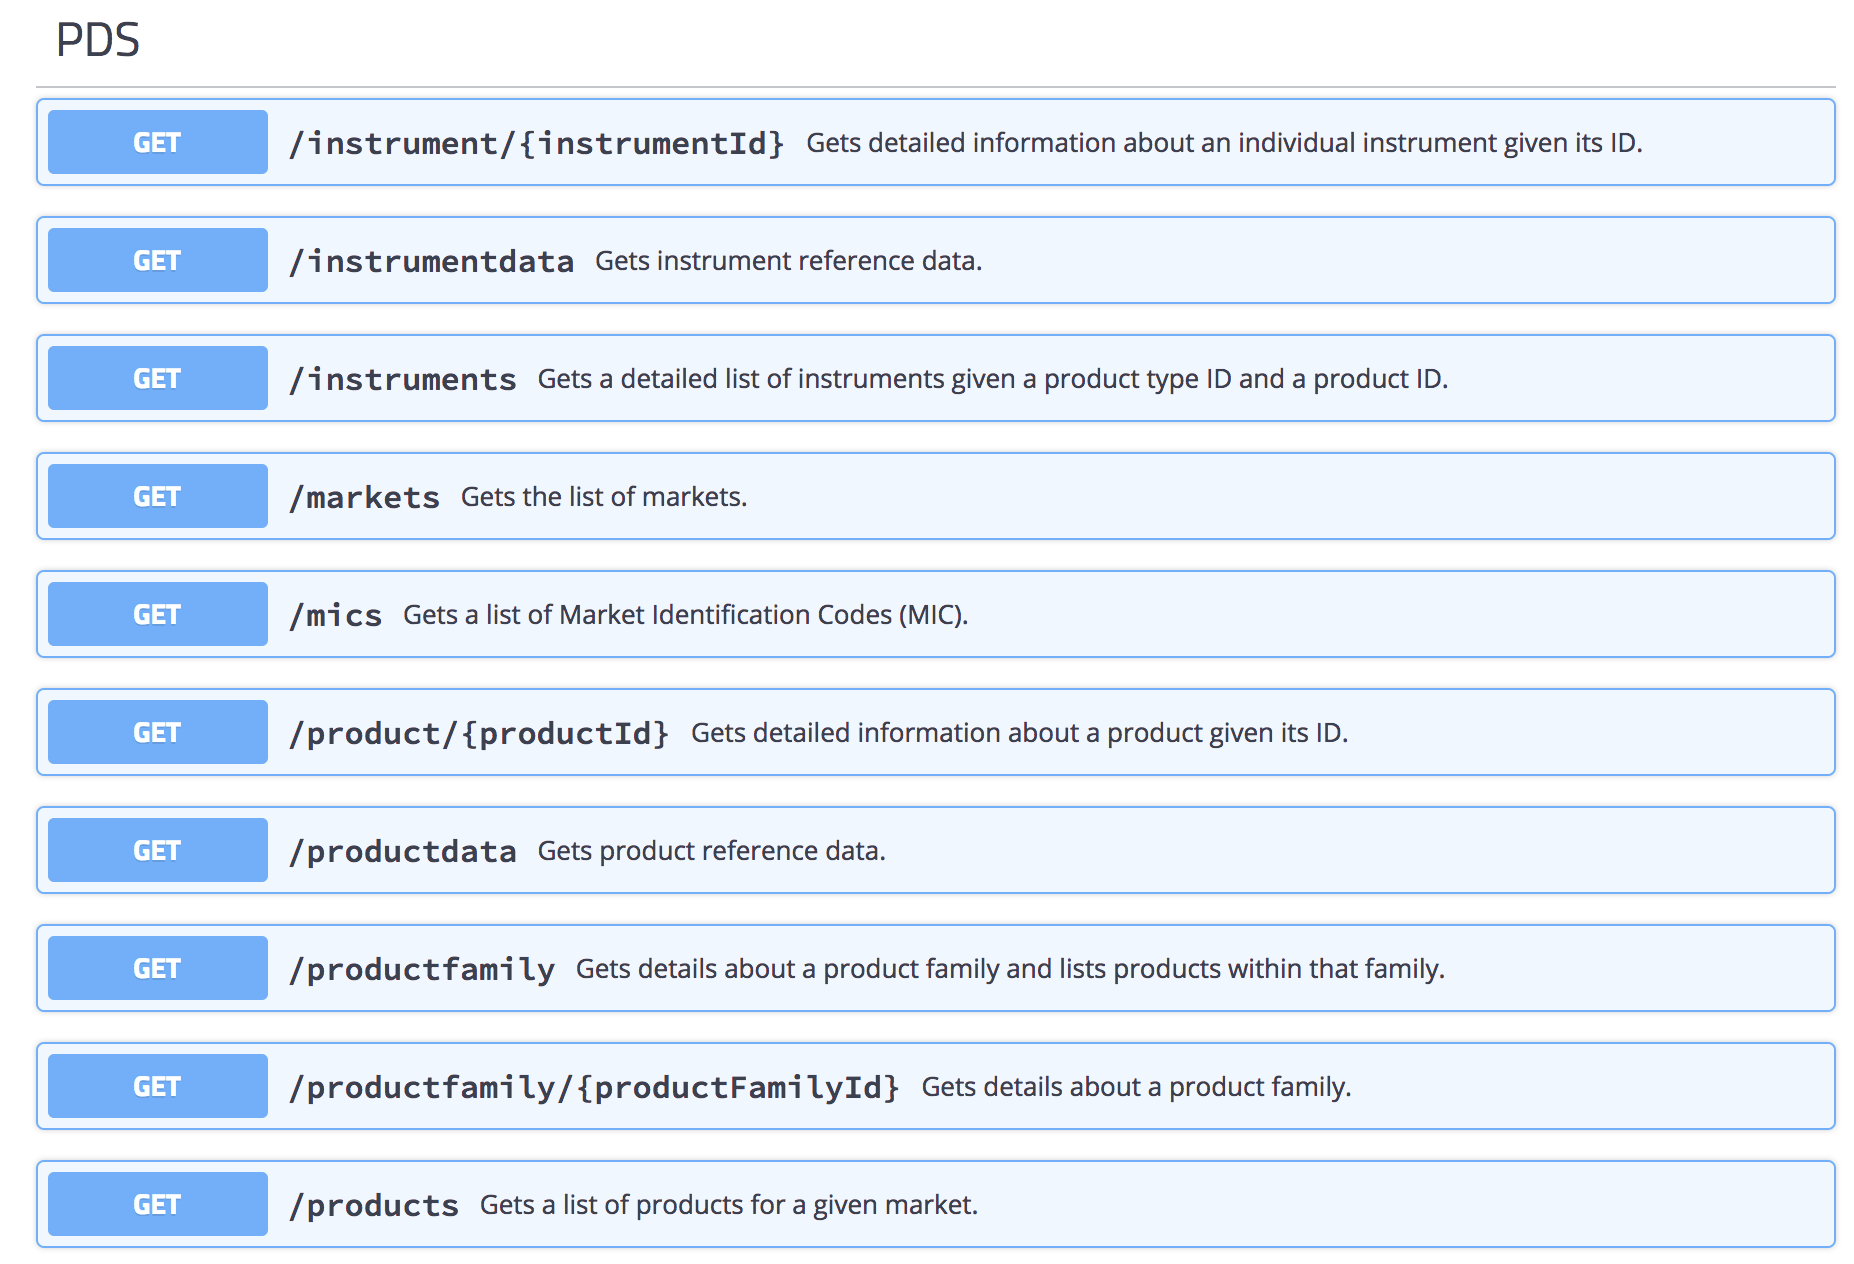Viewport: 1854px width, 1264px height.
Task: Click the description of the /products endpoint
Action: click(729, 1204)
